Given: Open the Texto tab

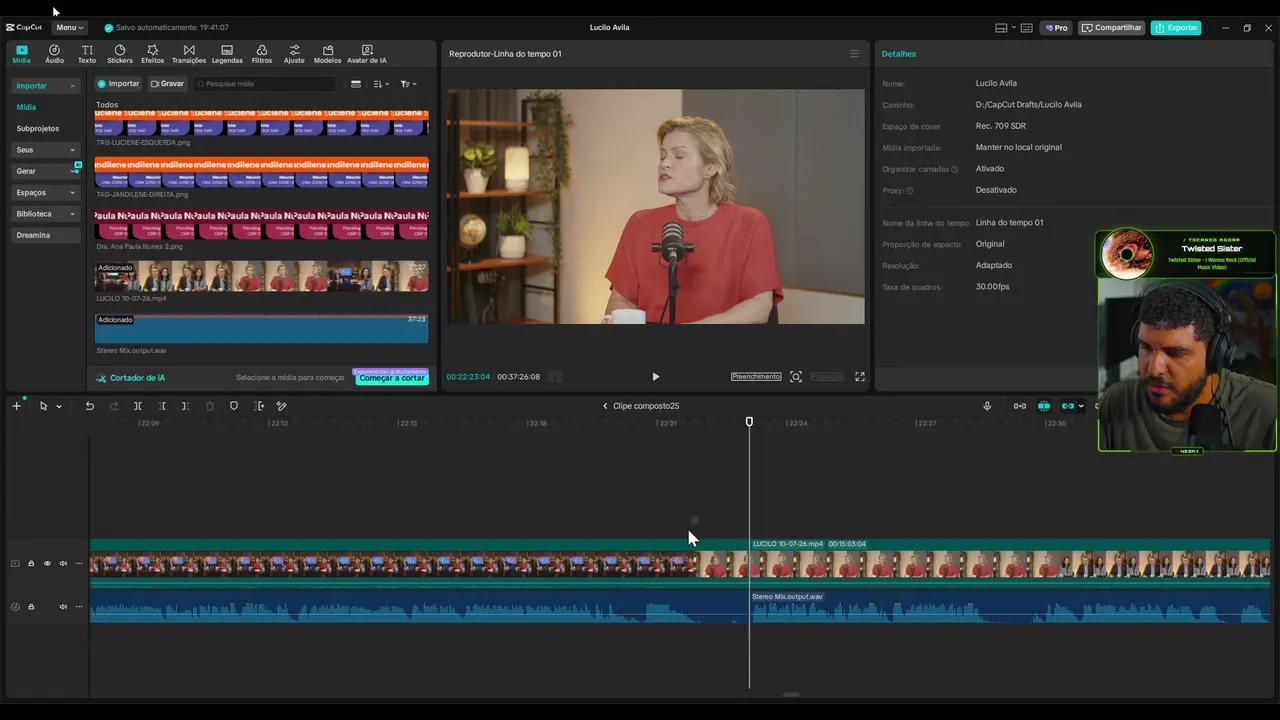Looking at the screenshot, I should [x=87, y=54].
